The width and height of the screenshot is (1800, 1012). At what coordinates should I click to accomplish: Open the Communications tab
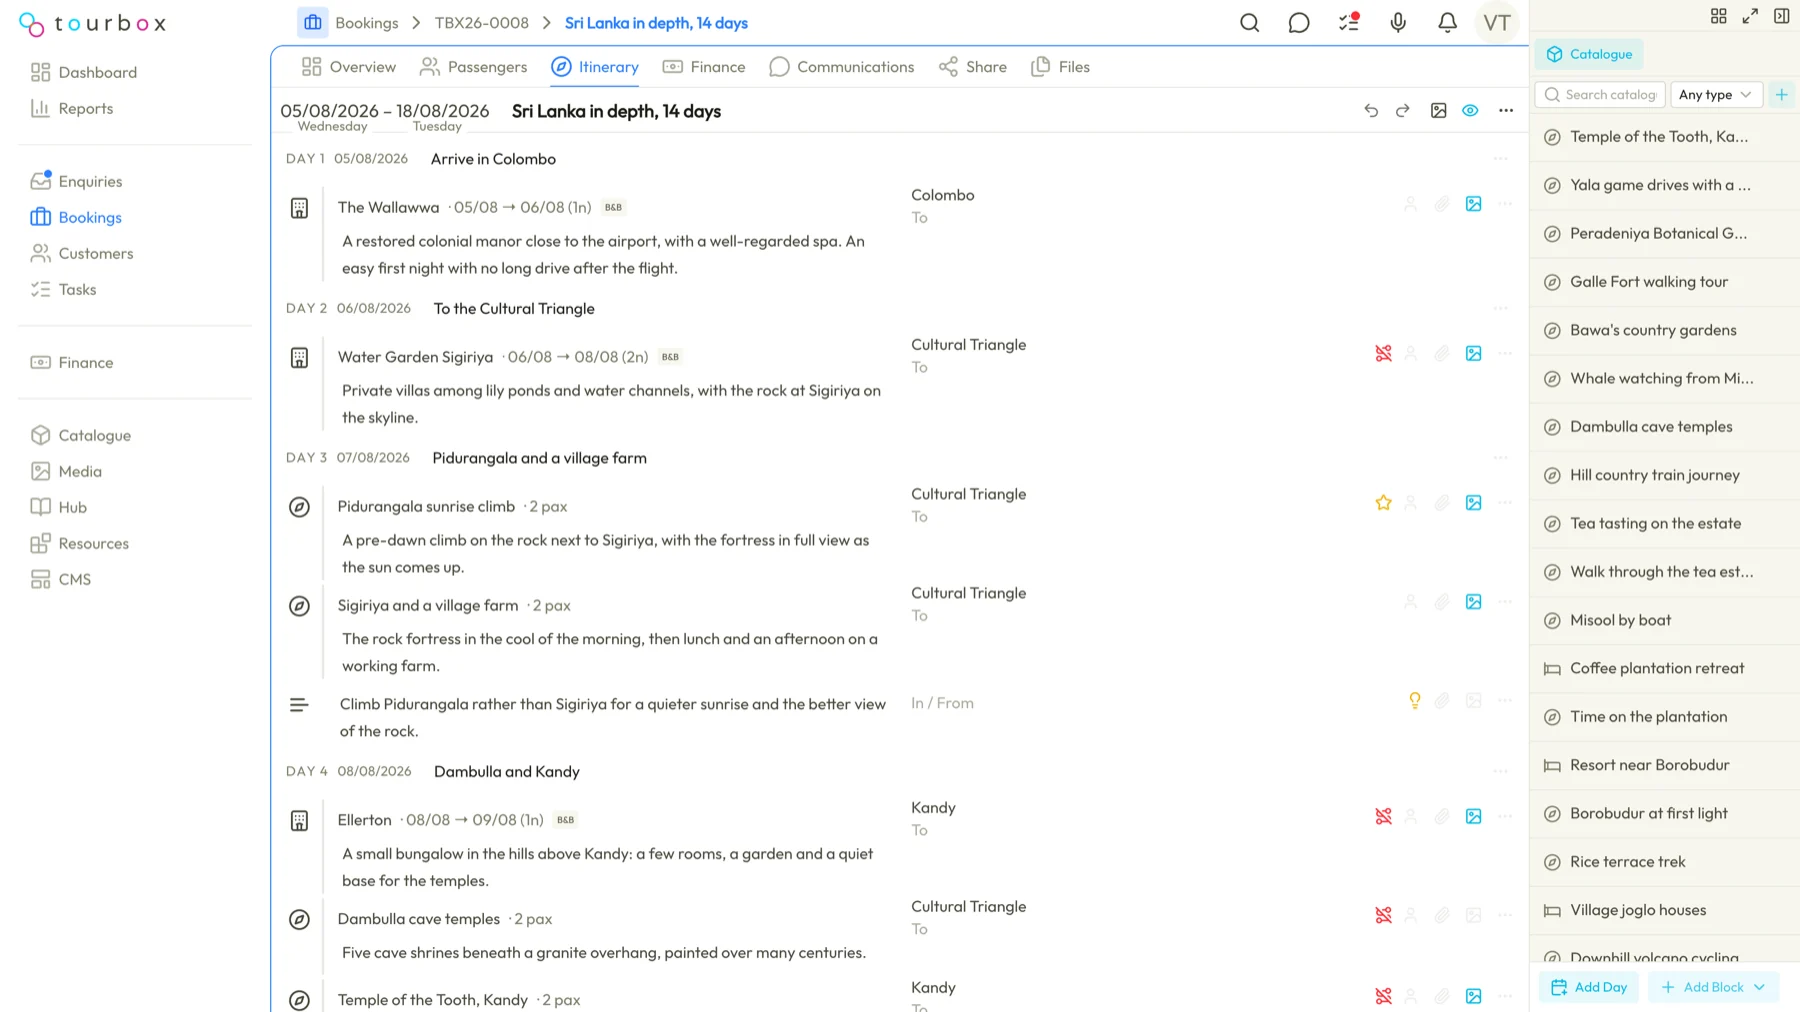coord(842,67)
